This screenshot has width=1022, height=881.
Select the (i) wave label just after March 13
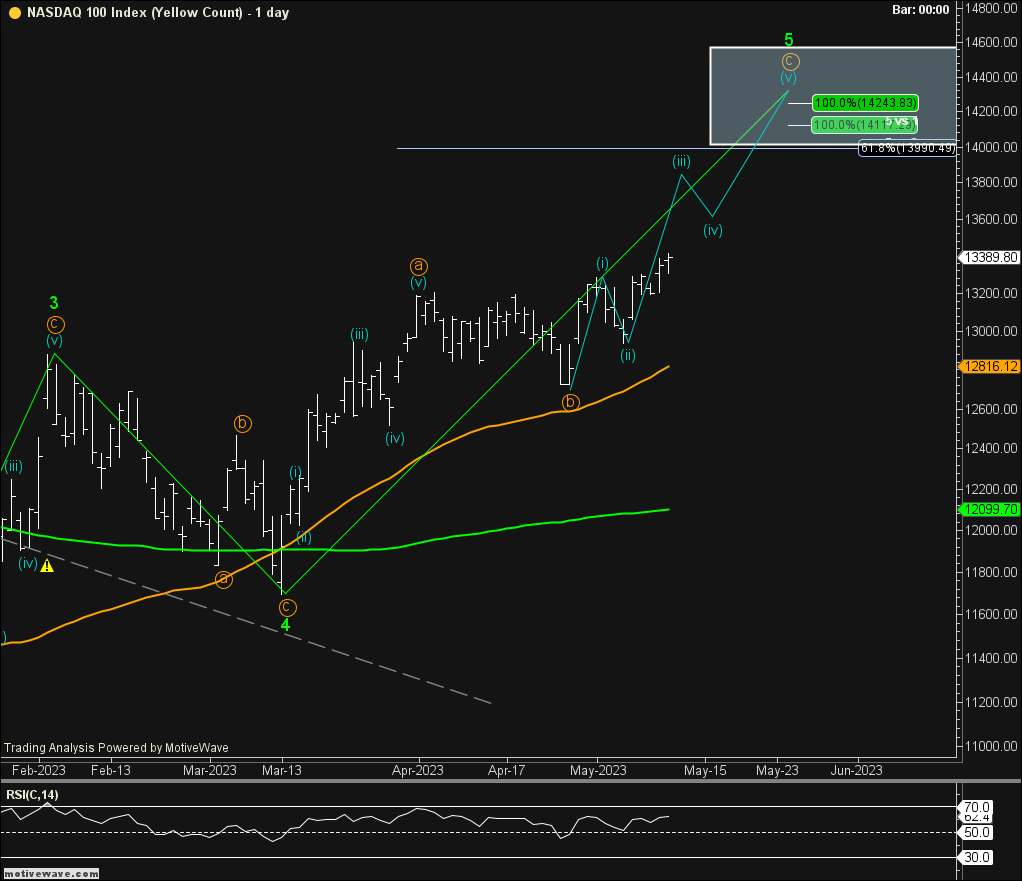point(295,472)
